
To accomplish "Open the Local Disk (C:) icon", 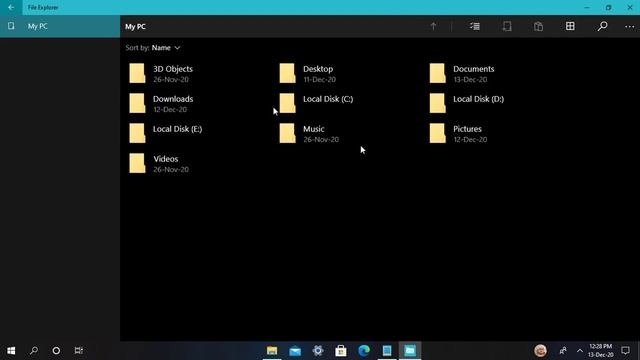I will [x=287, y=103].
